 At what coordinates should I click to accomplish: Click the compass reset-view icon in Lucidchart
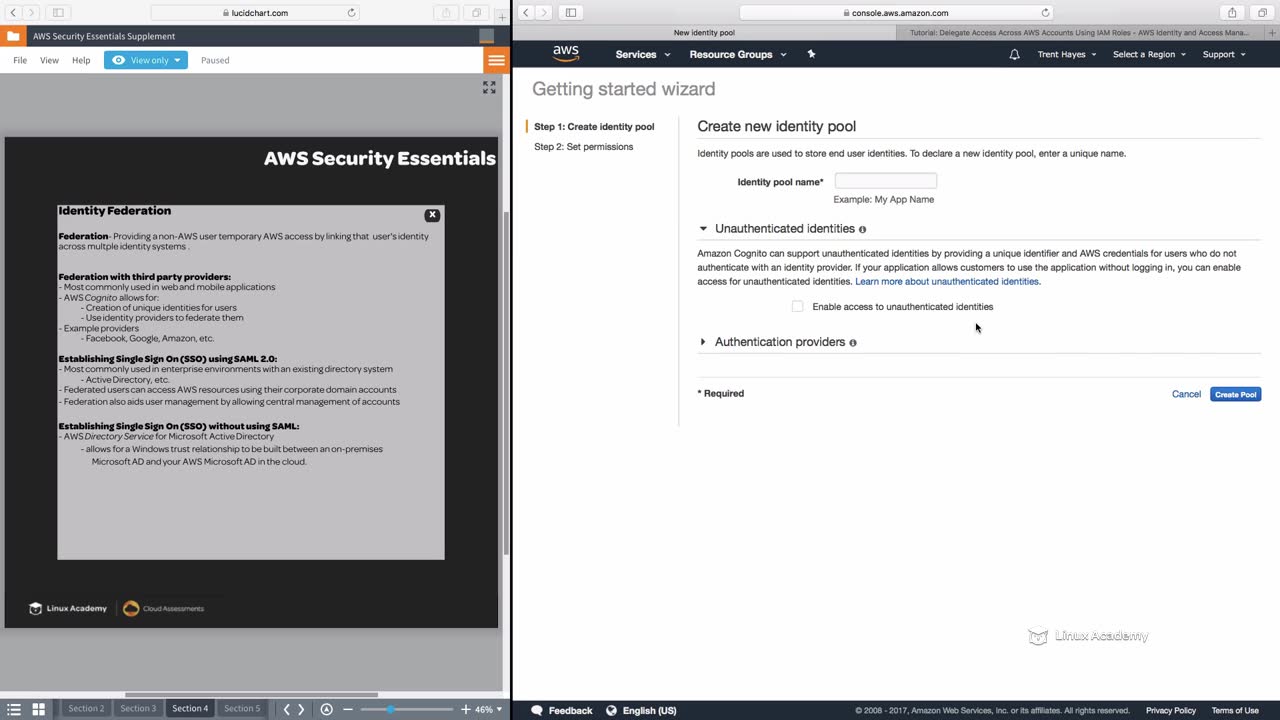pos(326,709)
